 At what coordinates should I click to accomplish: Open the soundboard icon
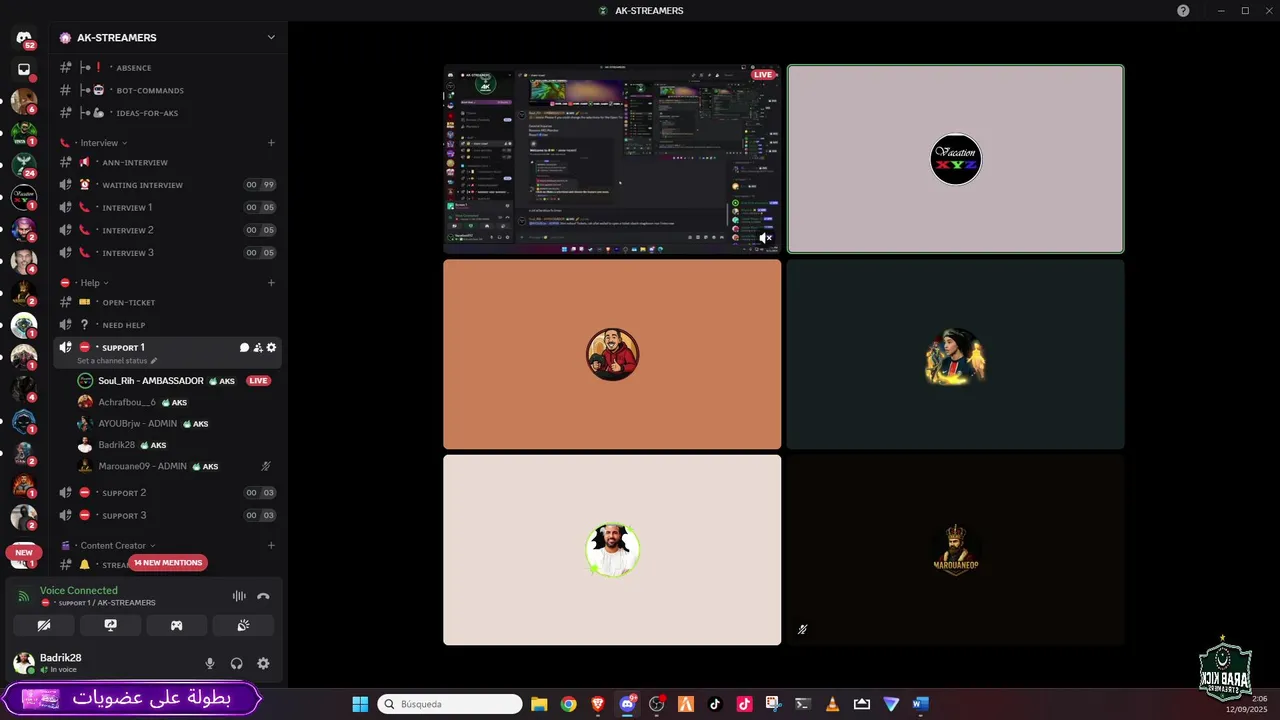click(242, 625)
